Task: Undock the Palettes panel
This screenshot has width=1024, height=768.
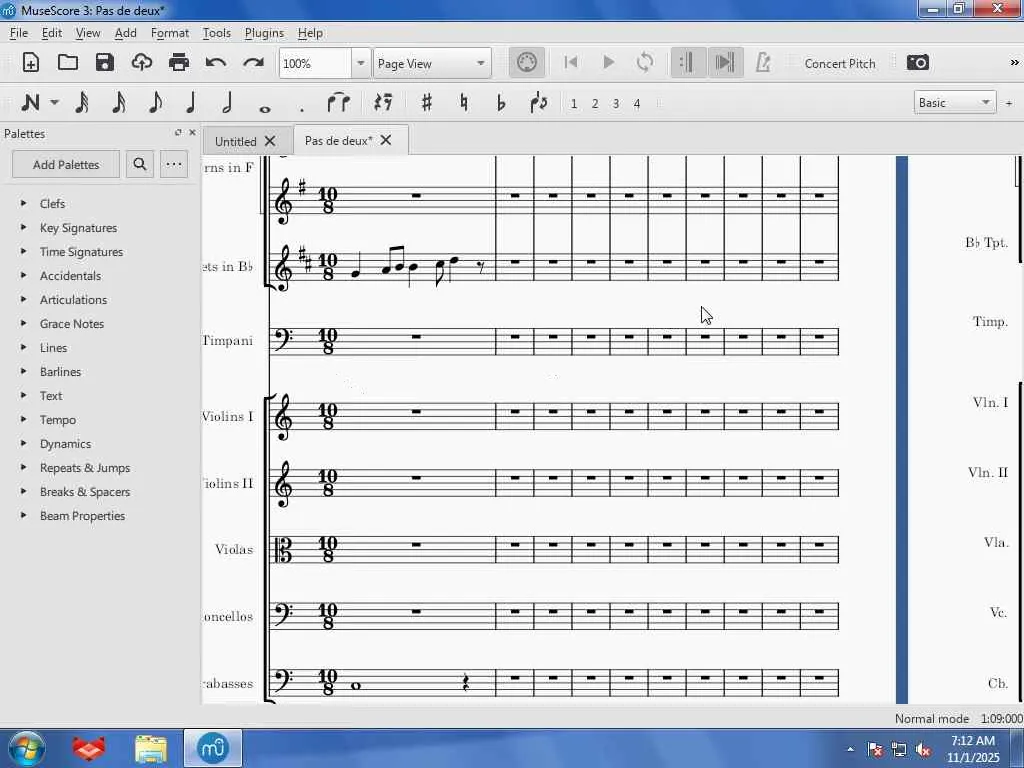Action: point(178,133)
